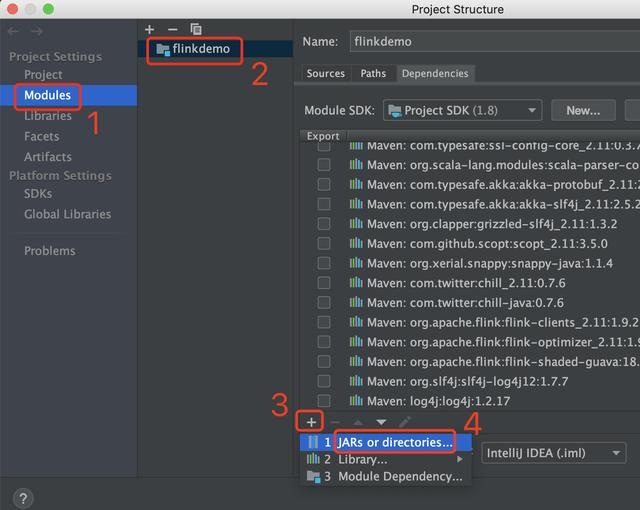Open the IntelliJ IDEA (.iml) format dropdown
640x510 pixels.
(x=553, y=453)
